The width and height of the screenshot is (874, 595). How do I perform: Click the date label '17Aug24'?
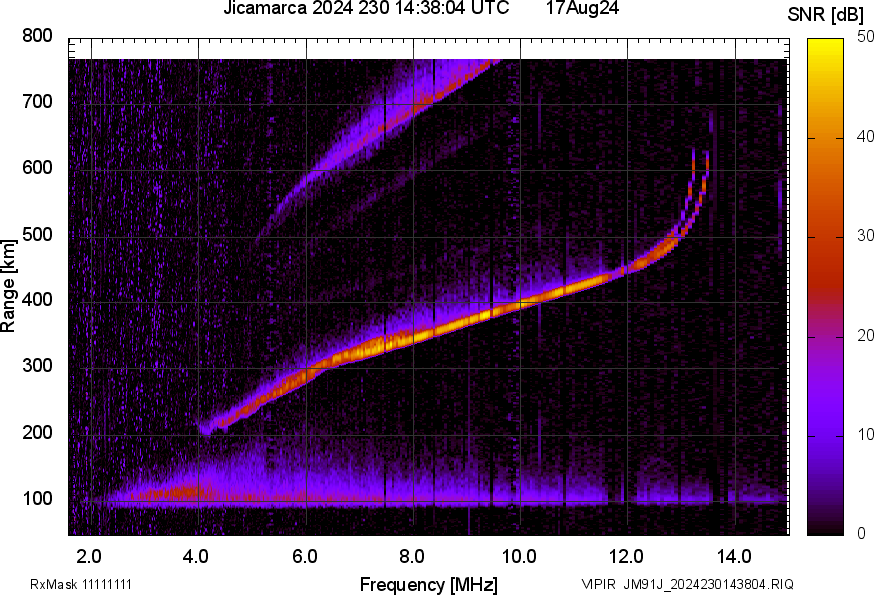coord(582,8)
